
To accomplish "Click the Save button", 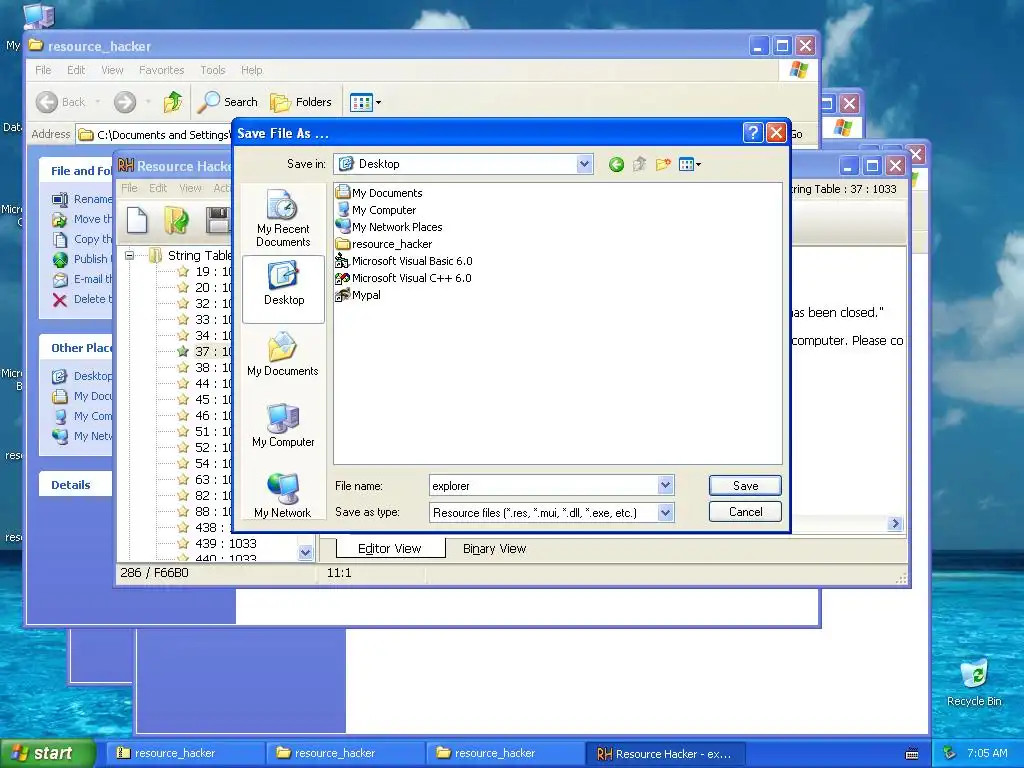I will click(745, 485).
